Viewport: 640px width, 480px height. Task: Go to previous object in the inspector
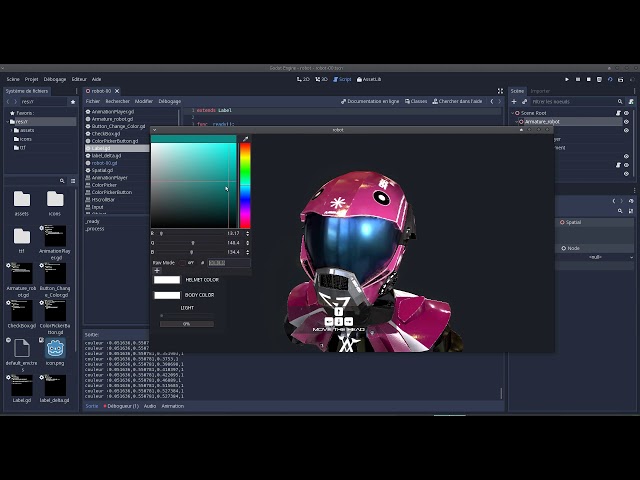point(614,201)
